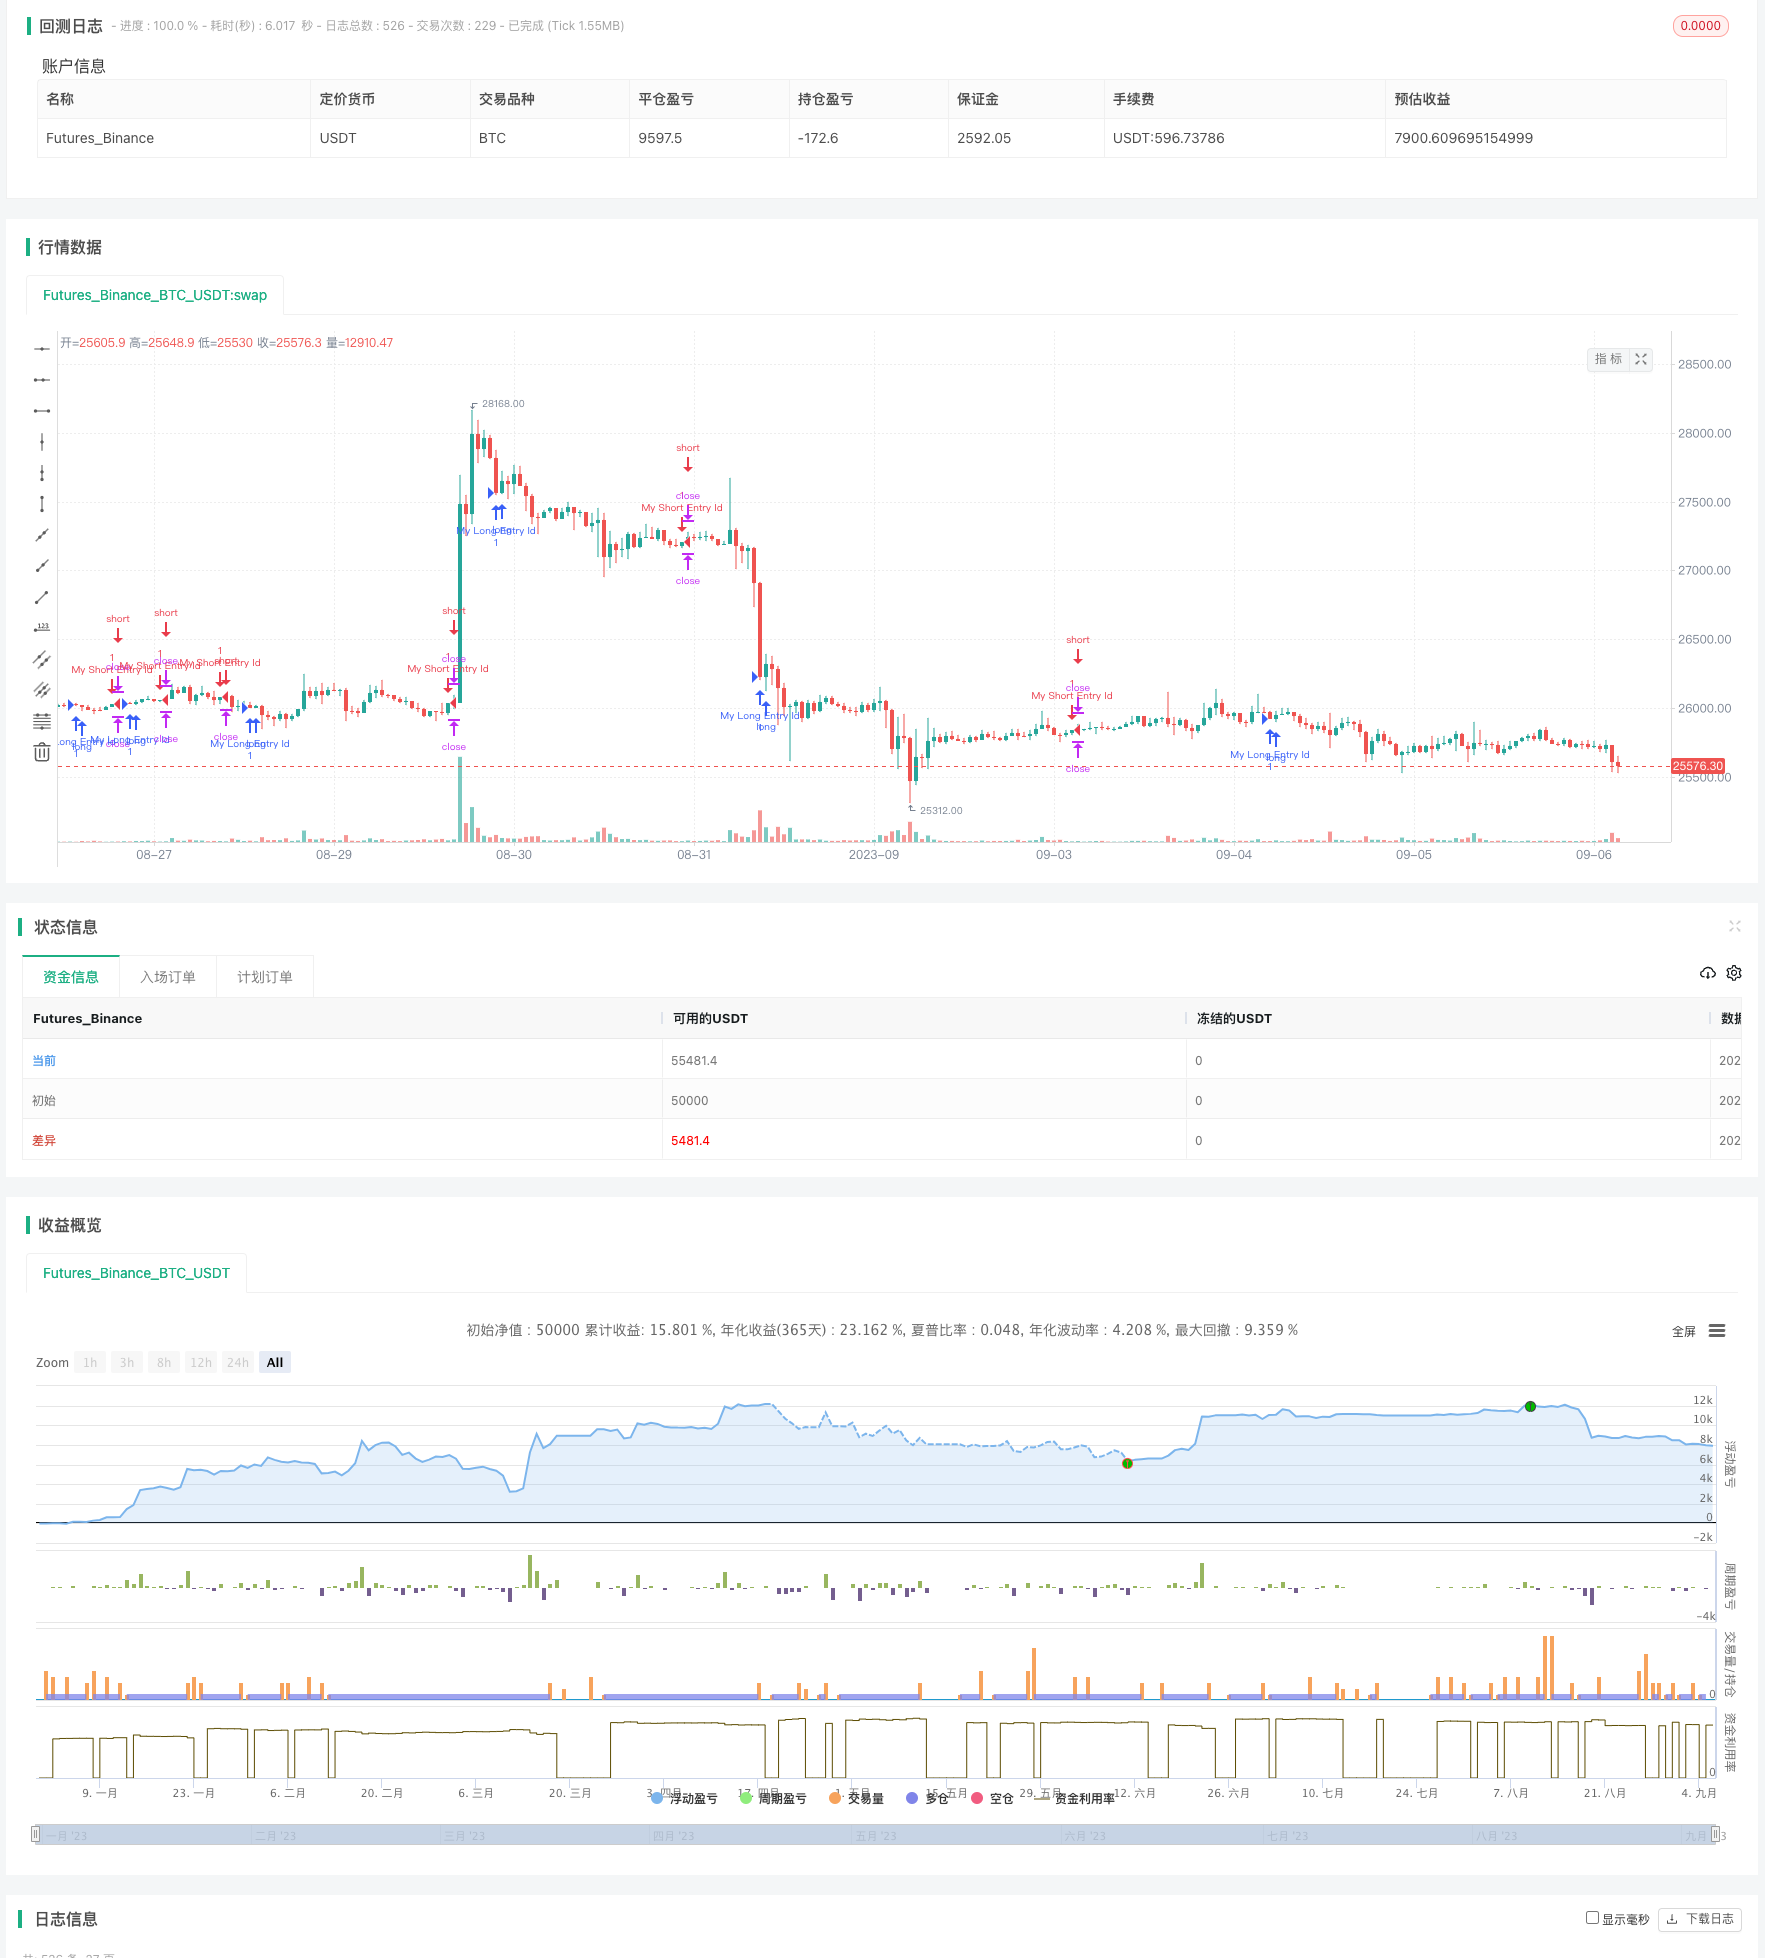
Task: Click the download icon beside 下载日志
Action: click(1672, 1919)
